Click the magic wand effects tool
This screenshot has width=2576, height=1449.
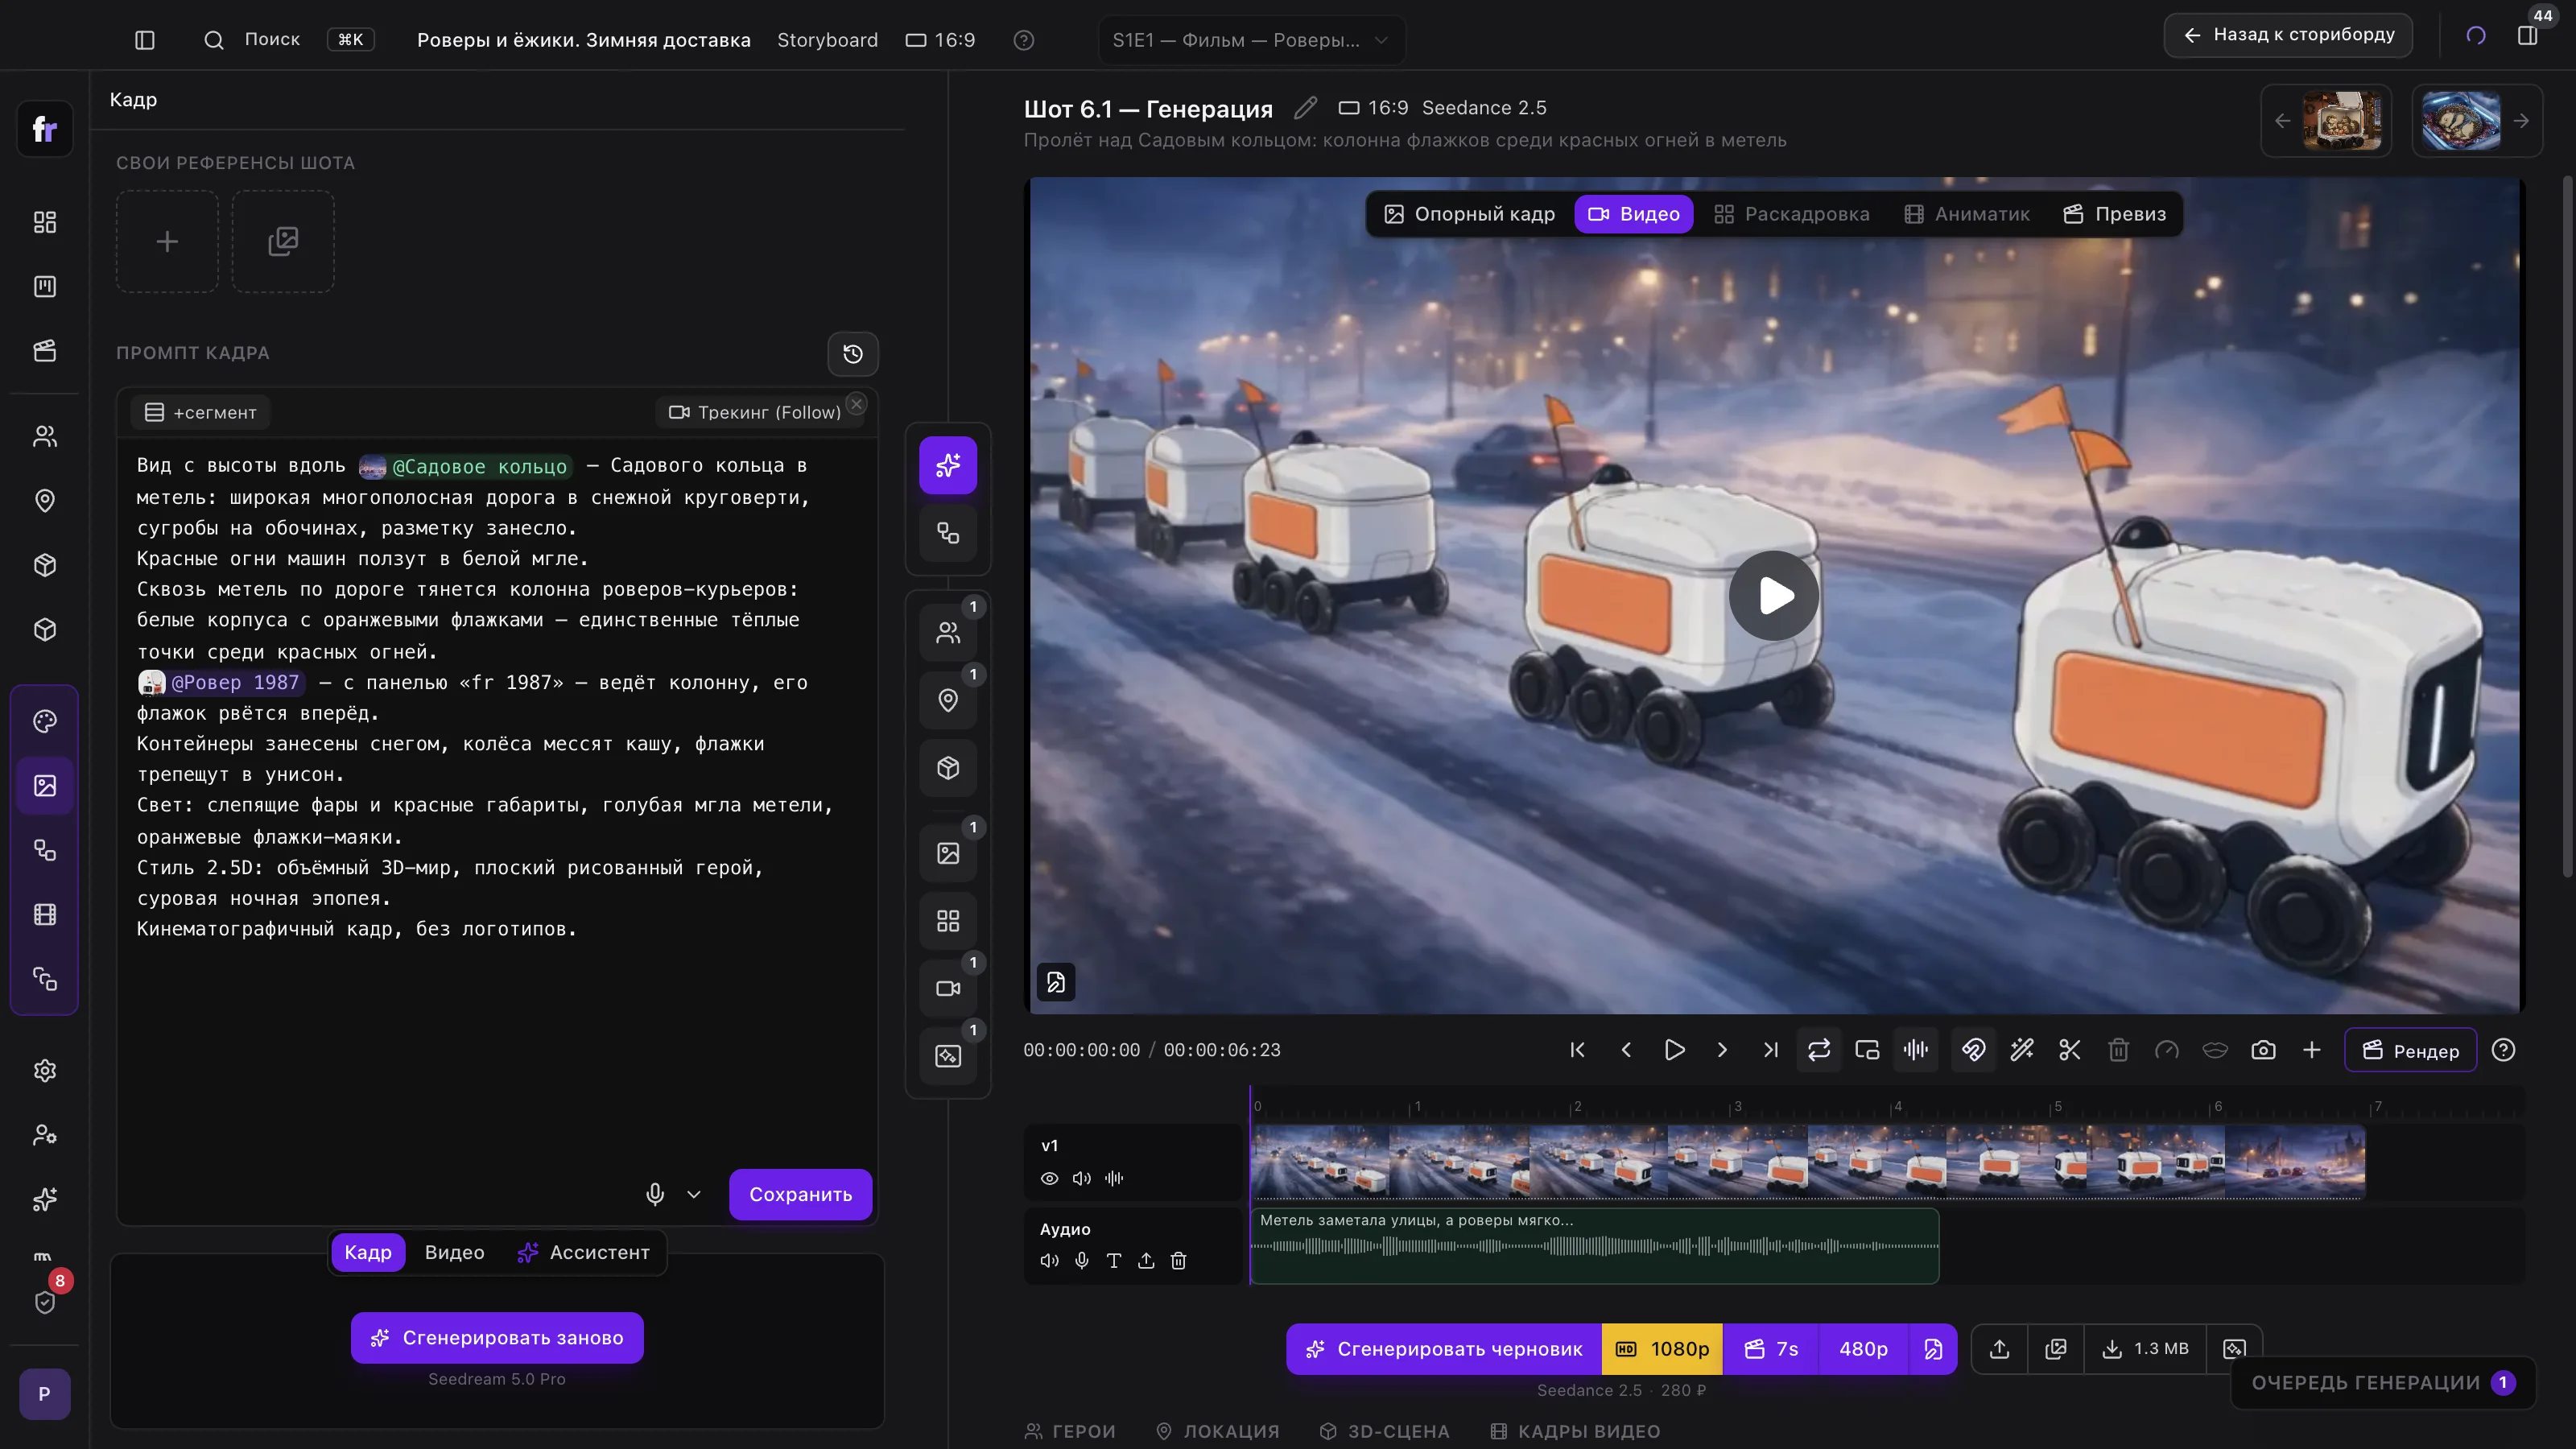(x=2022, y=1050)
